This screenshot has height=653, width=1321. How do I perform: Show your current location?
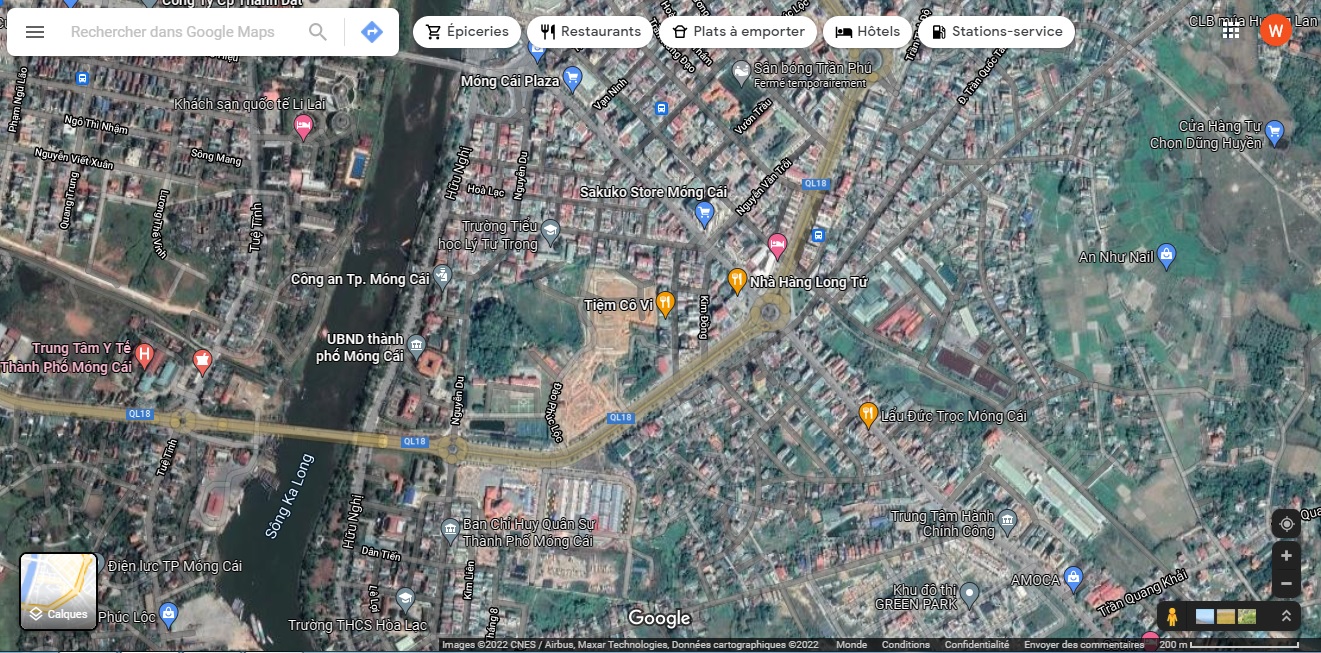(1286, 524)
